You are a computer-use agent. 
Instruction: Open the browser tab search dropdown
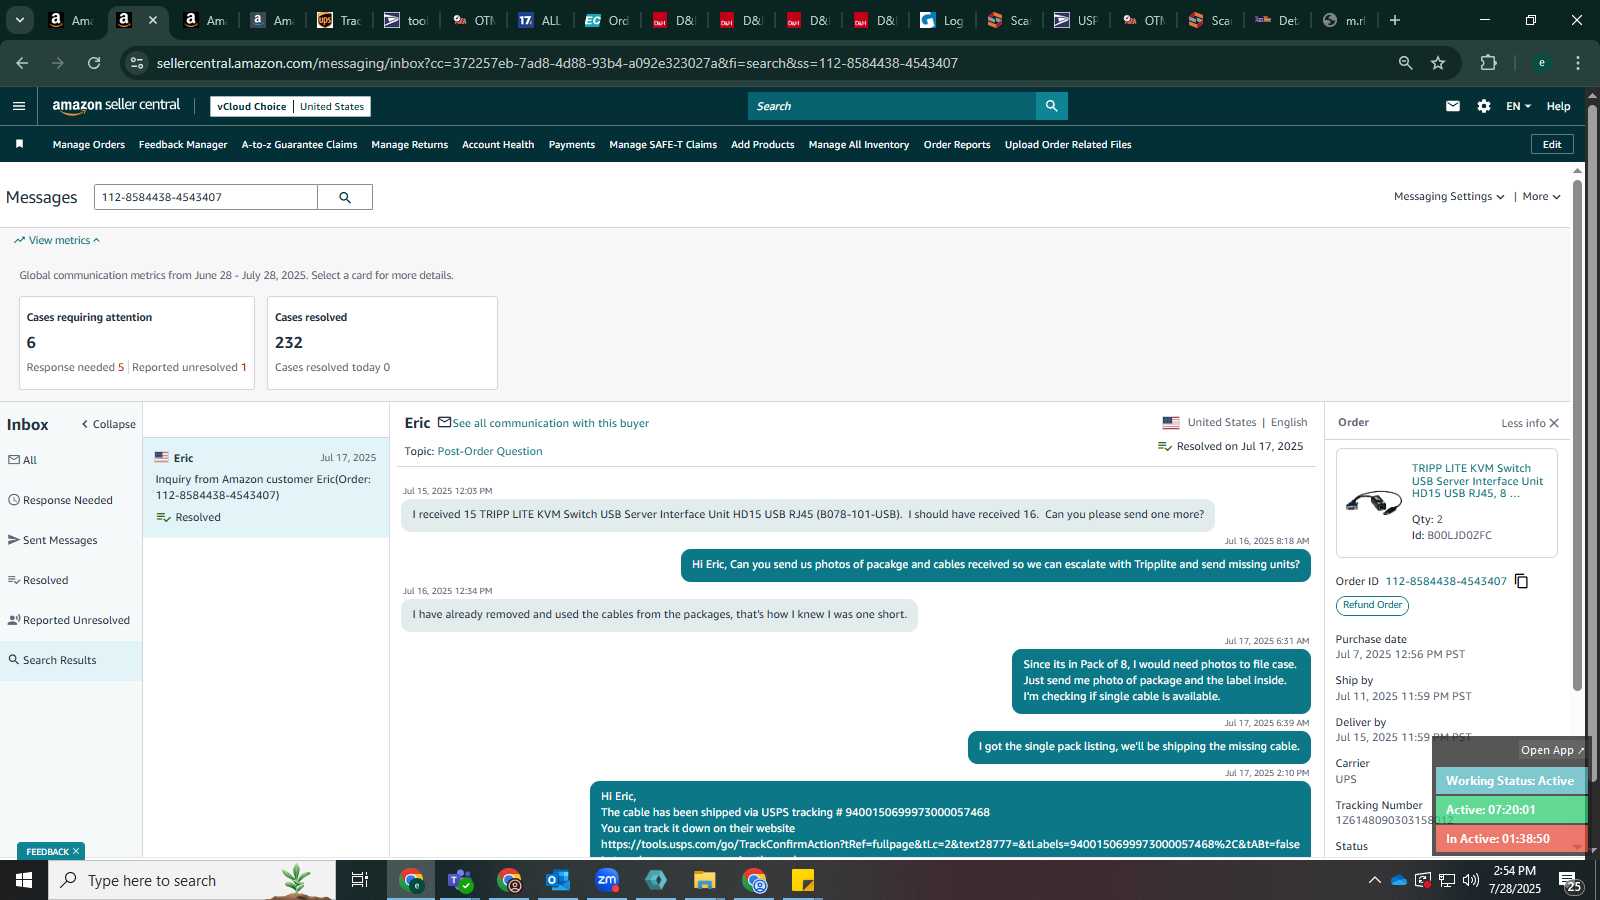click(x=19, y=20)
